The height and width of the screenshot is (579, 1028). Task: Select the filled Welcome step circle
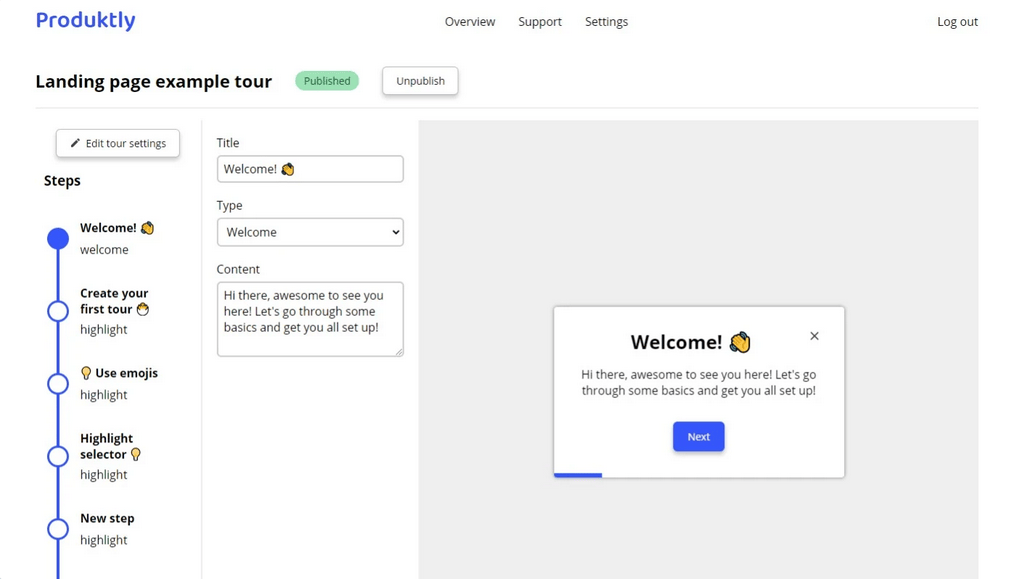(58, 238)
